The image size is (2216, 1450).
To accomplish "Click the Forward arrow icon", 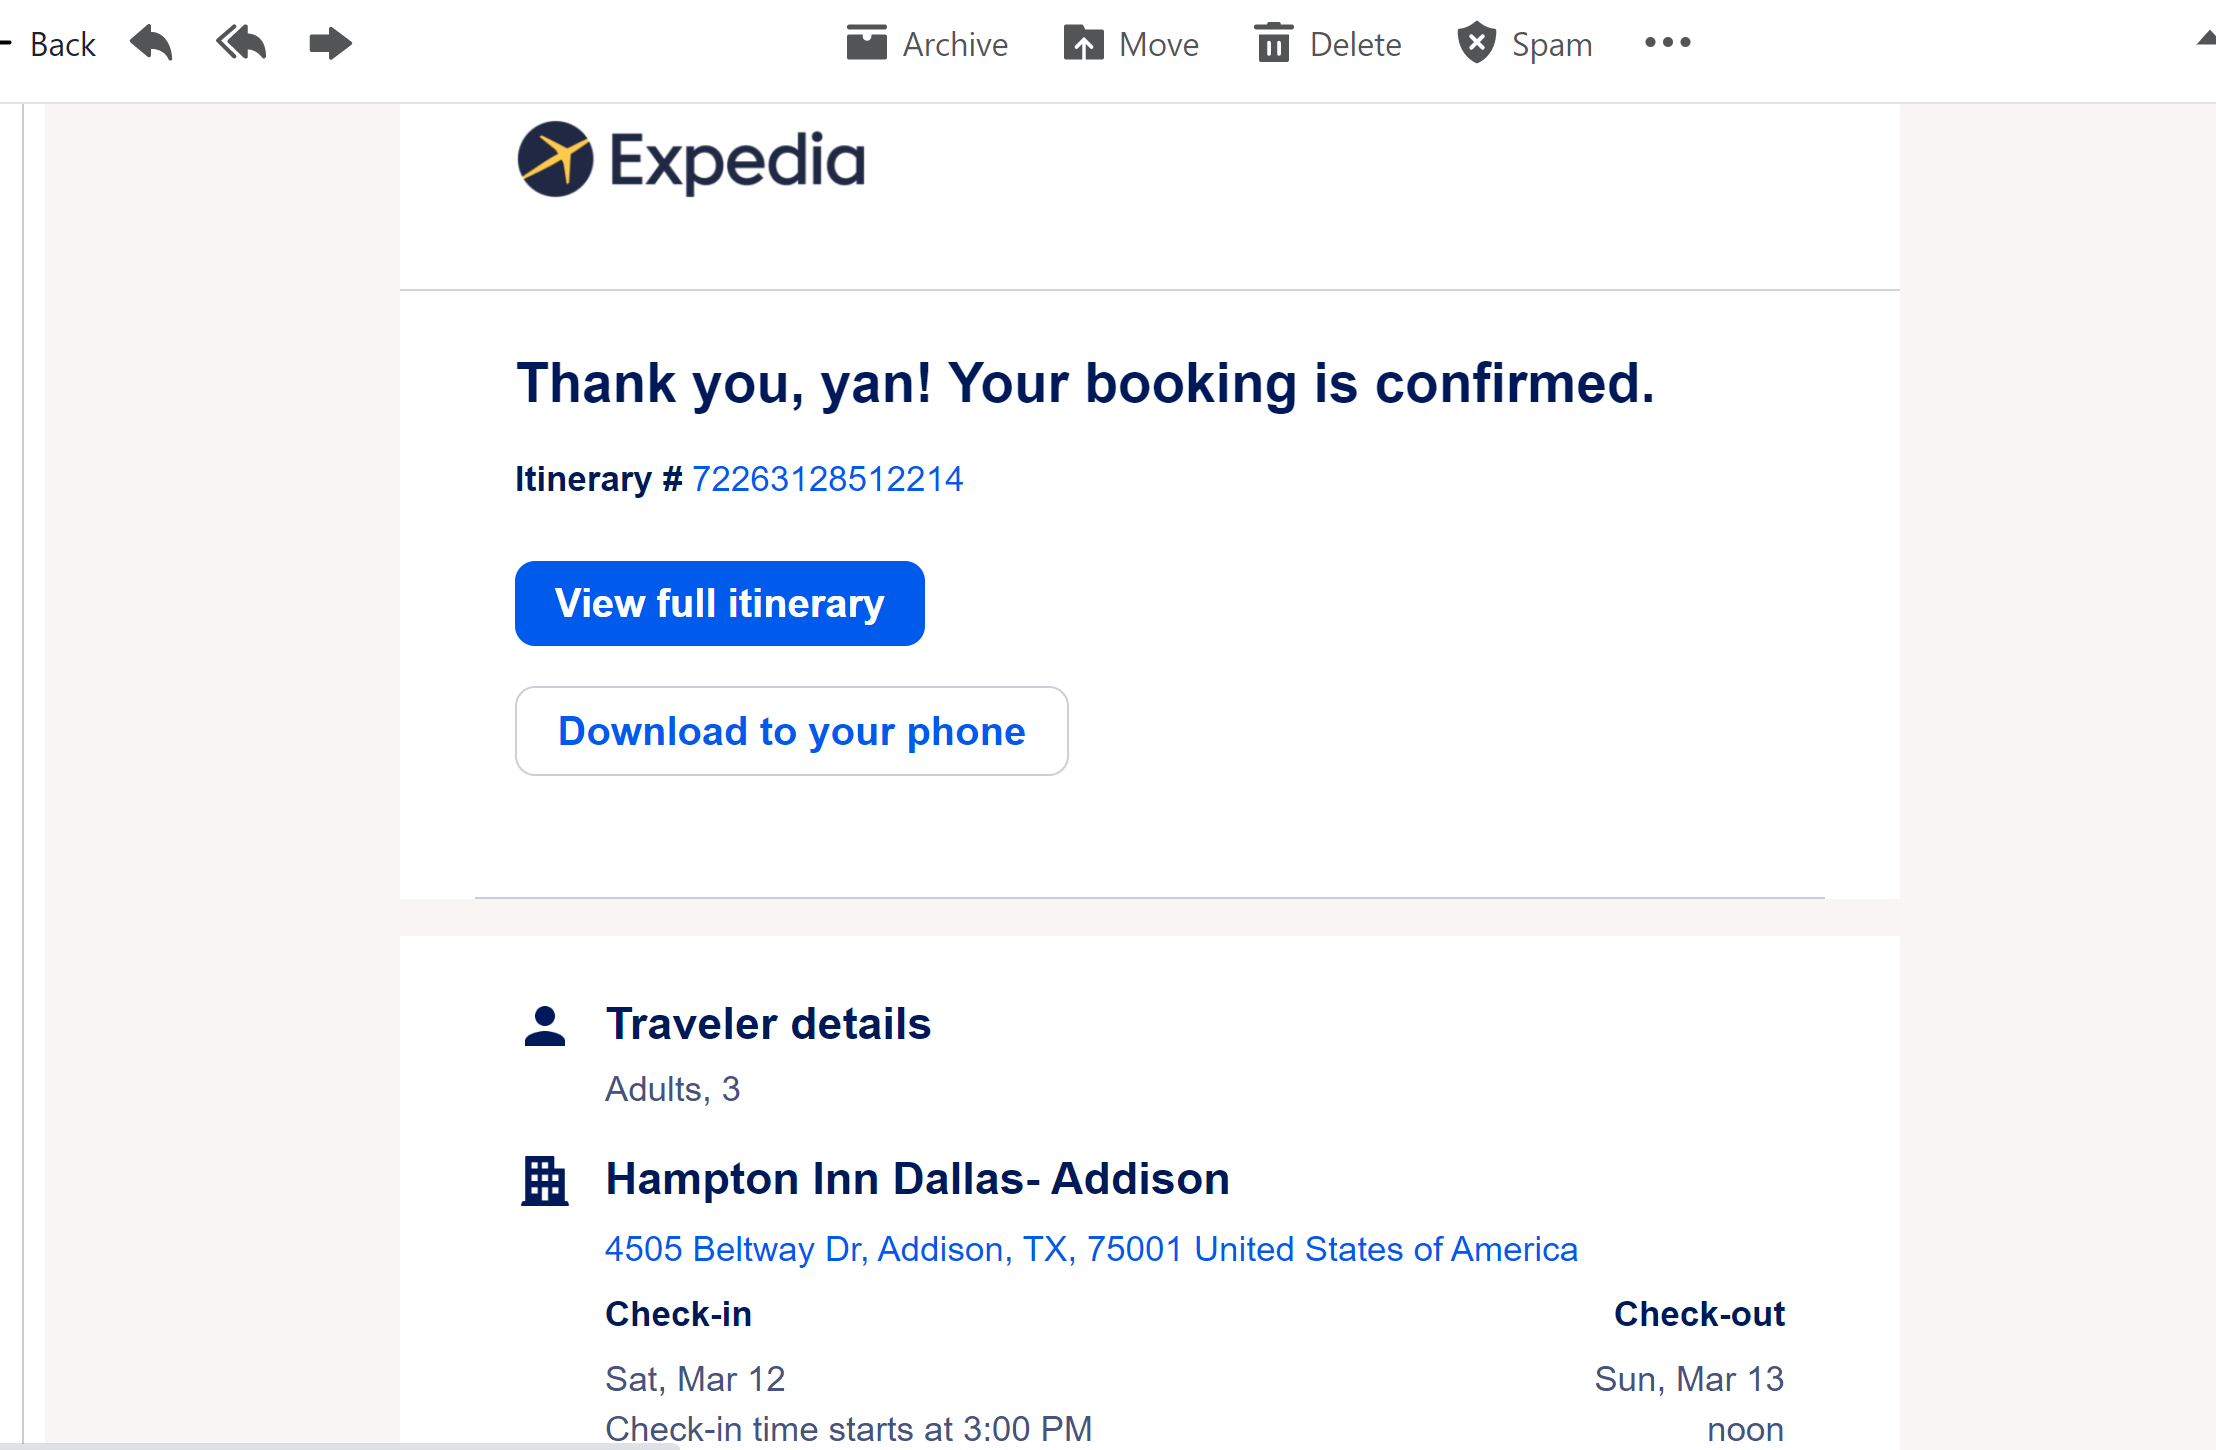I will pyautogui.click(x=330, y=43).
